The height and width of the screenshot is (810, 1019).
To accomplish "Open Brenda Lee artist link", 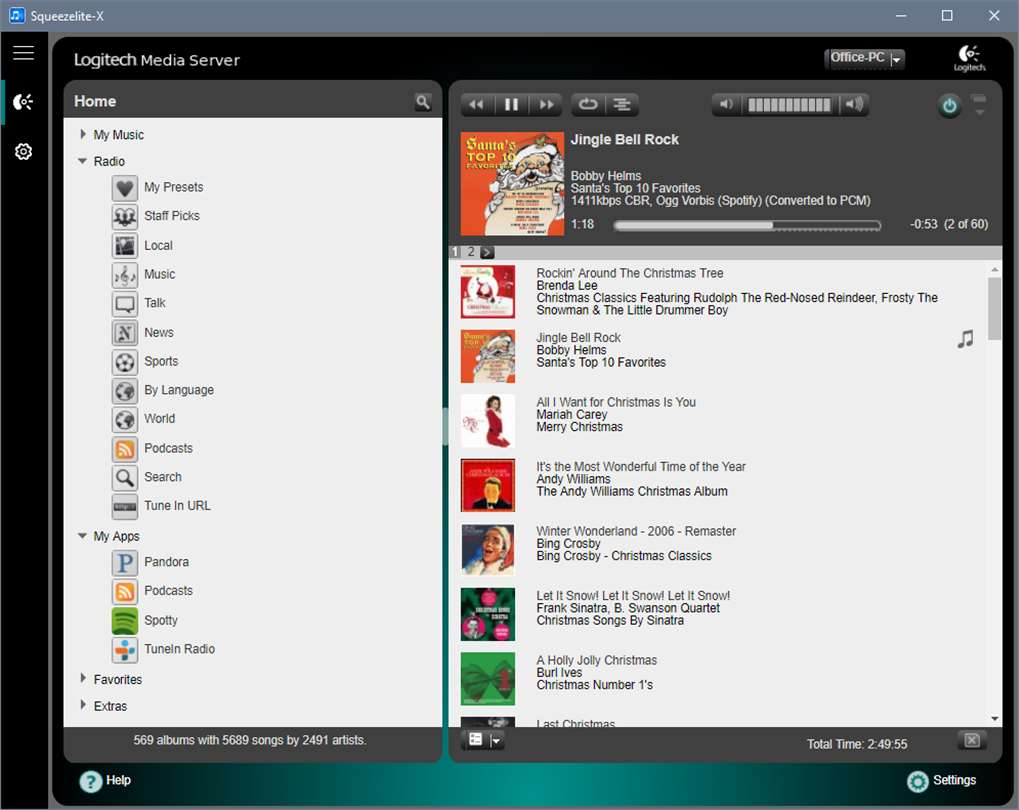I will click(x=567, y=285).
